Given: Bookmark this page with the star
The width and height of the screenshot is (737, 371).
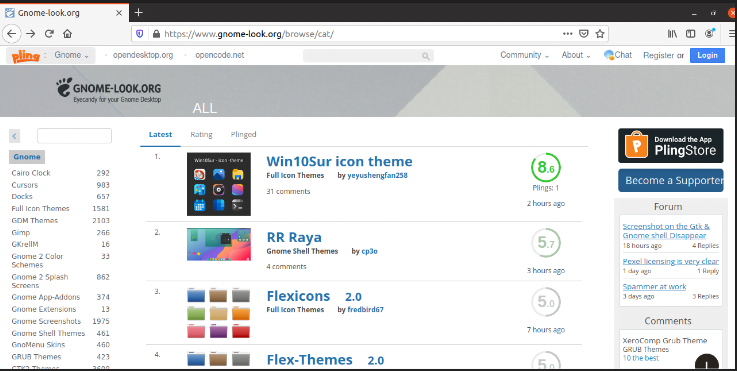Looking at the screenshot, I should click(600, 34).
